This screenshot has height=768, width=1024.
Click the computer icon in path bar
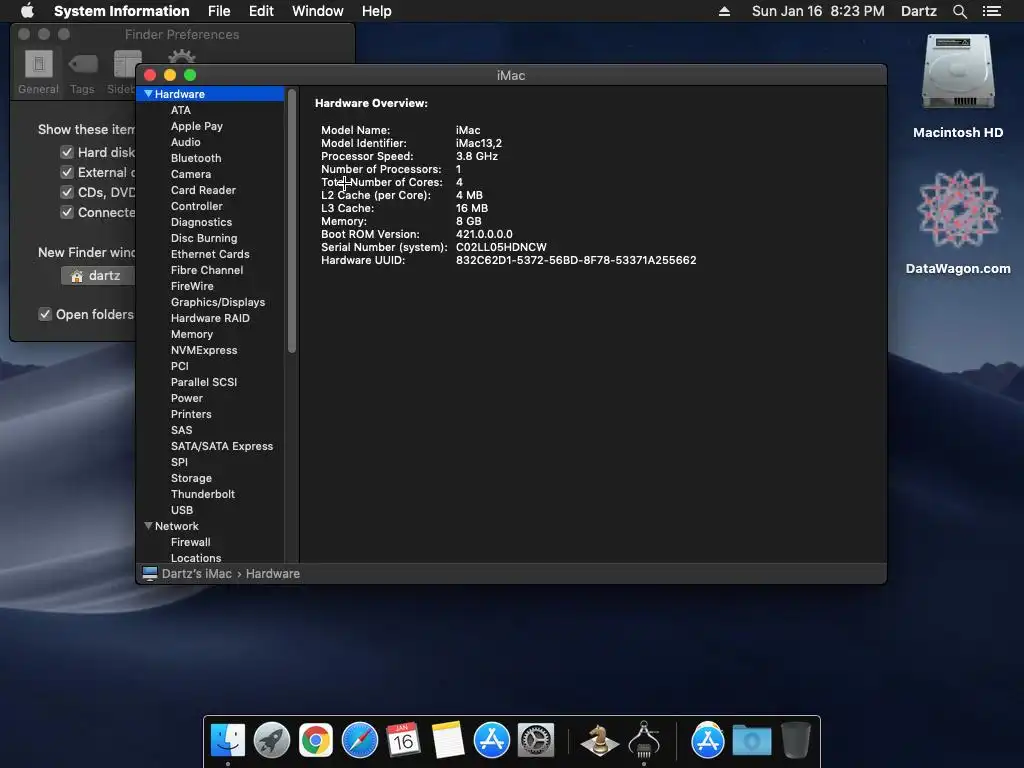[x=150, y=573]
